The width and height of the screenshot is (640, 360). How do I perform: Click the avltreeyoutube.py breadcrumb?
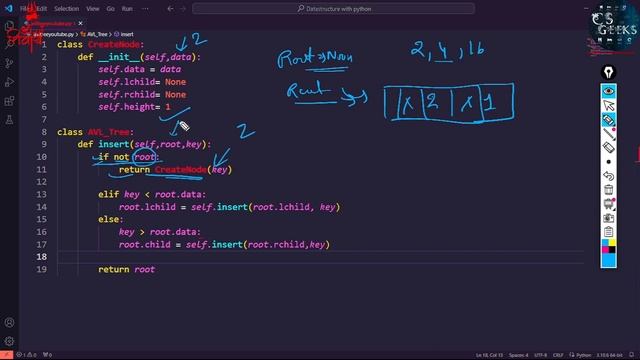(54, 34)
